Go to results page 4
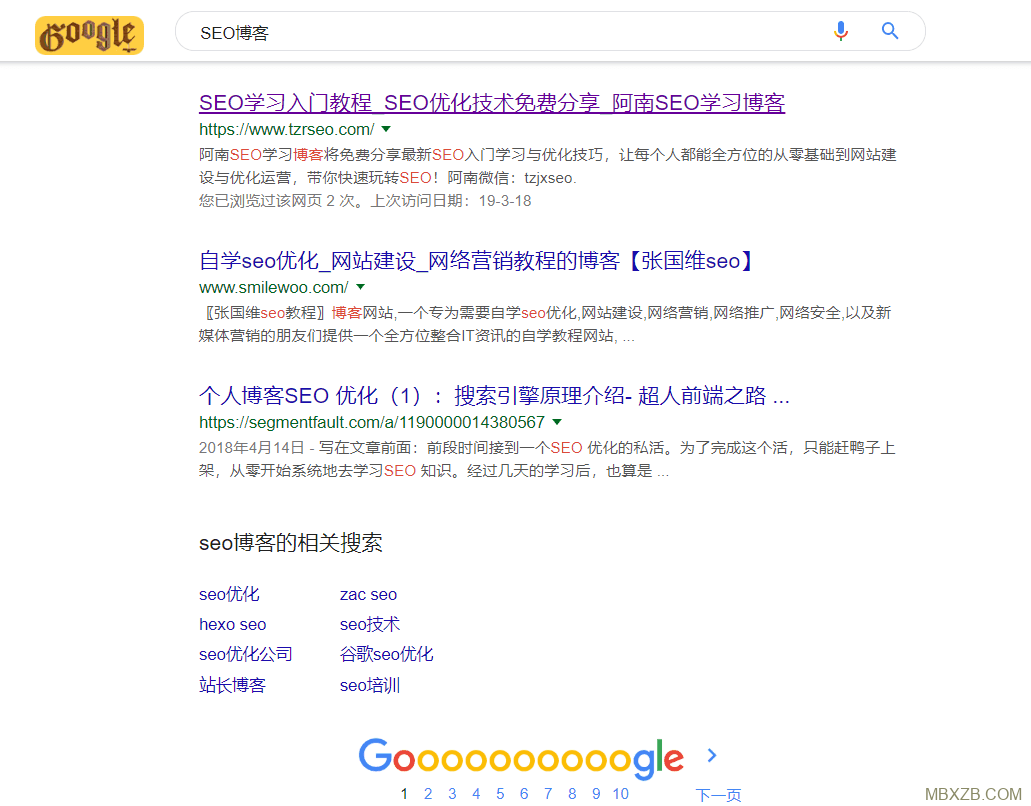Viewport: 1031px width, 806px height. 476,794
